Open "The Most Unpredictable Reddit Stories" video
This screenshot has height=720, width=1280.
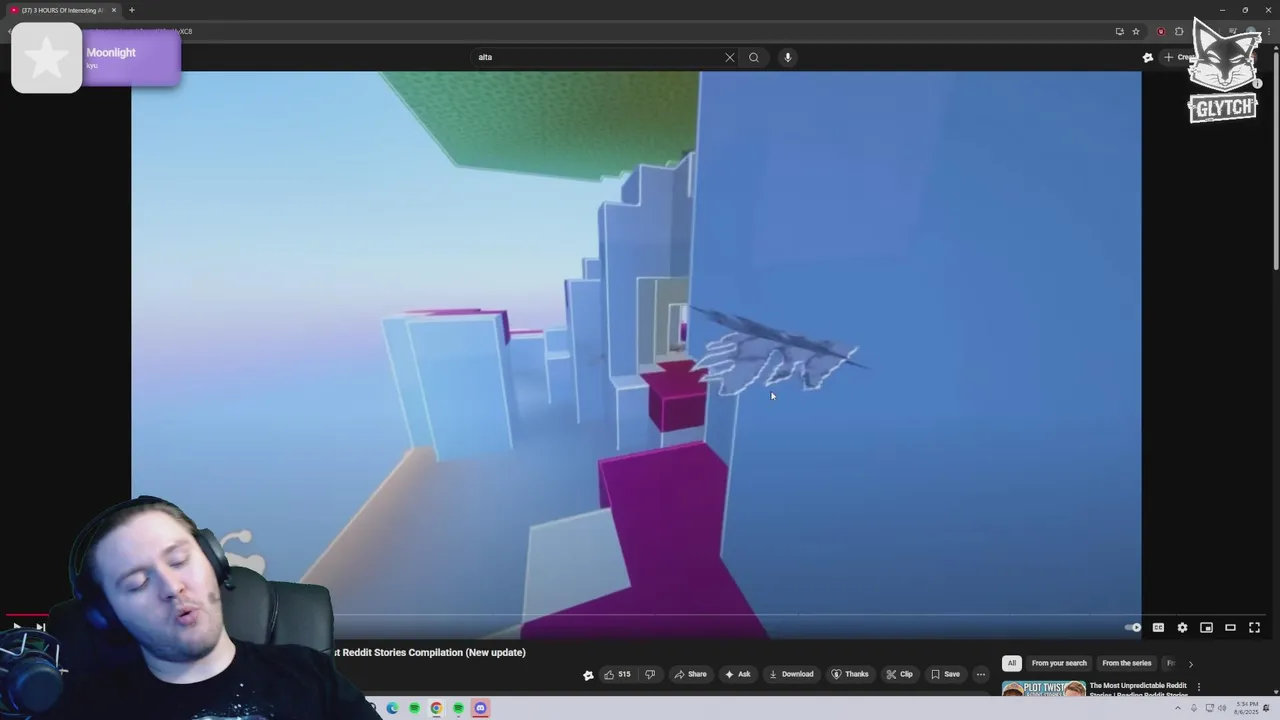[1138, 690]
